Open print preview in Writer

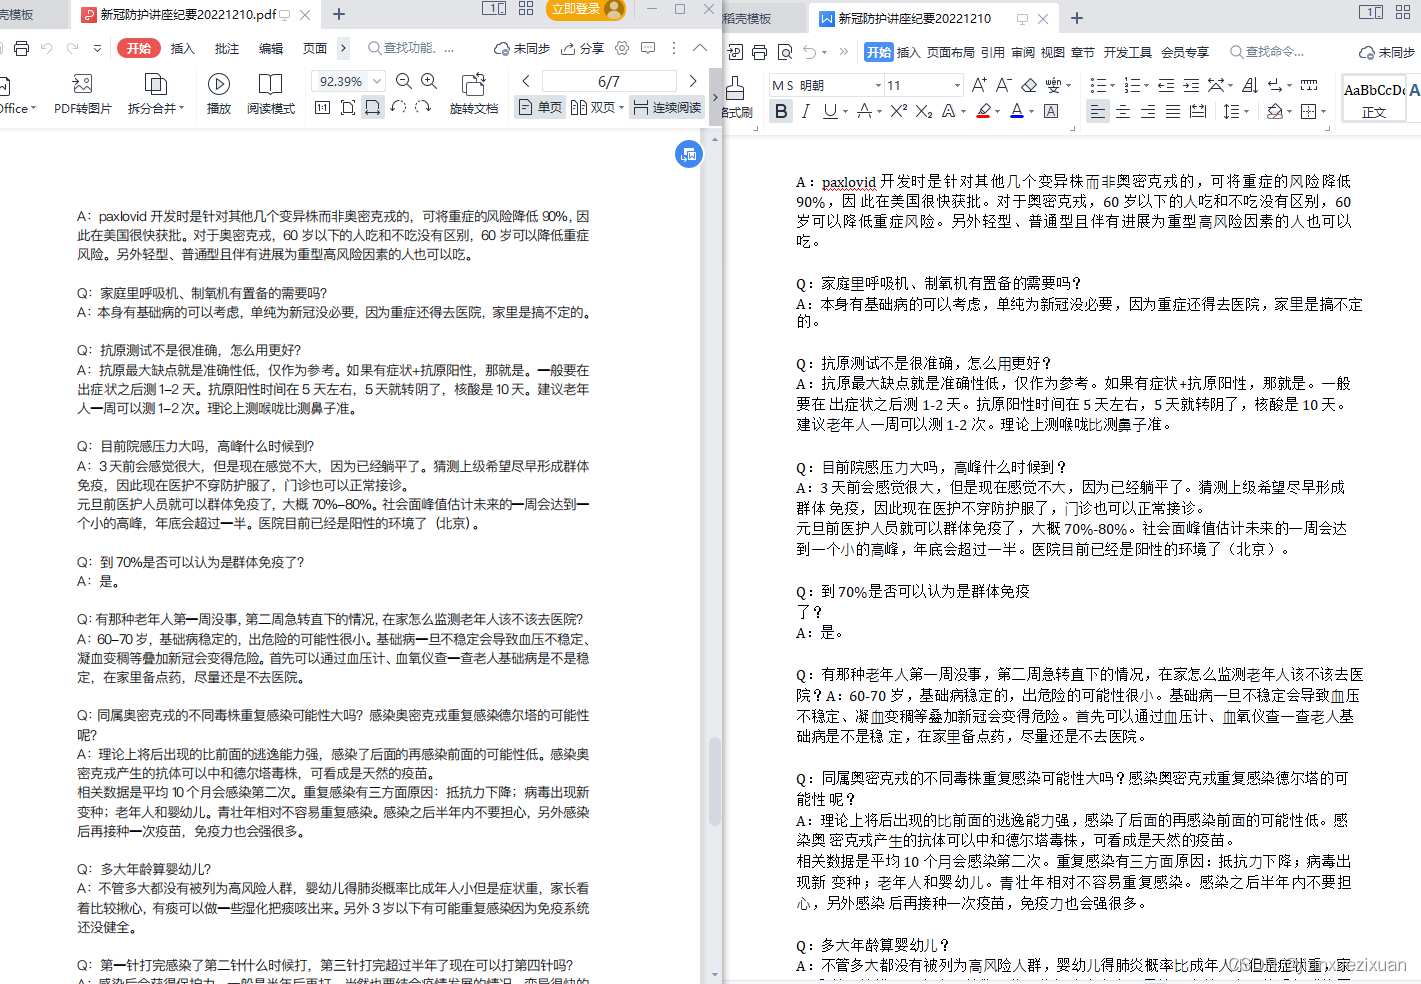point(785,52)
